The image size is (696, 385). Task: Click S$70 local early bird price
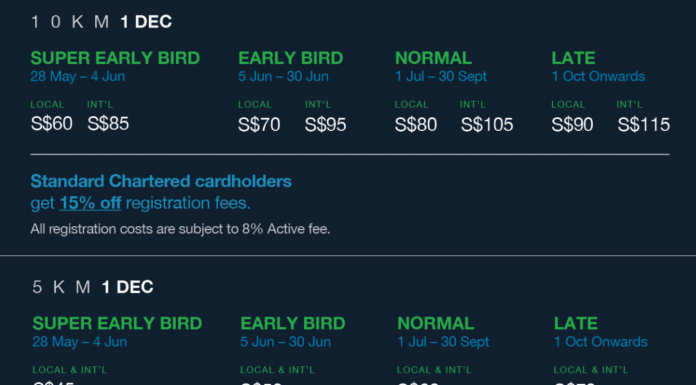[259, 125]
